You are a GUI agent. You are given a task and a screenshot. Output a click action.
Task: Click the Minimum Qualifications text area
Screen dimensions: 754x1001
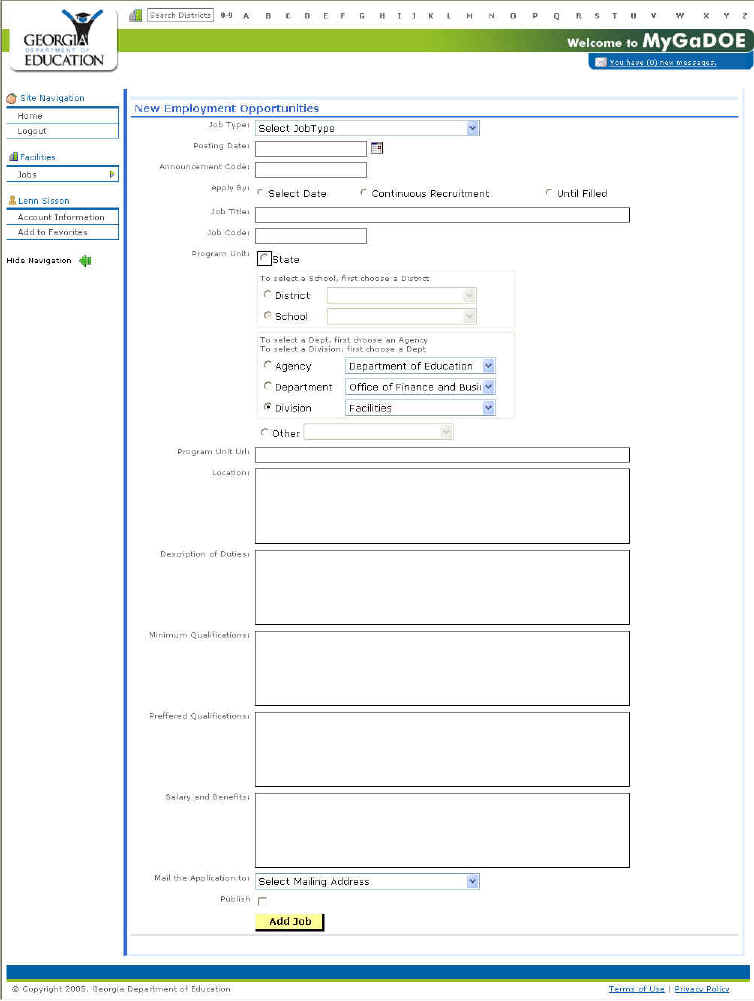coord(442,668)
